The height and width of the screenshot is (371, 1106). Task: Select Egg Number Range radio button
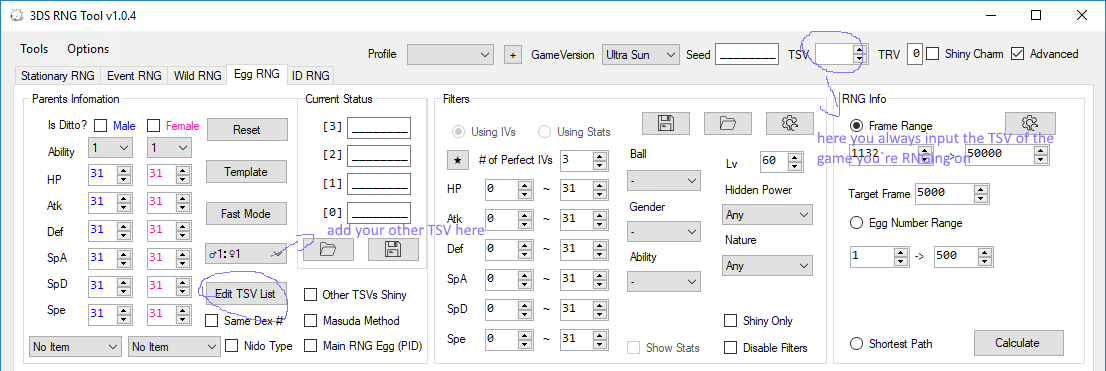856,222
